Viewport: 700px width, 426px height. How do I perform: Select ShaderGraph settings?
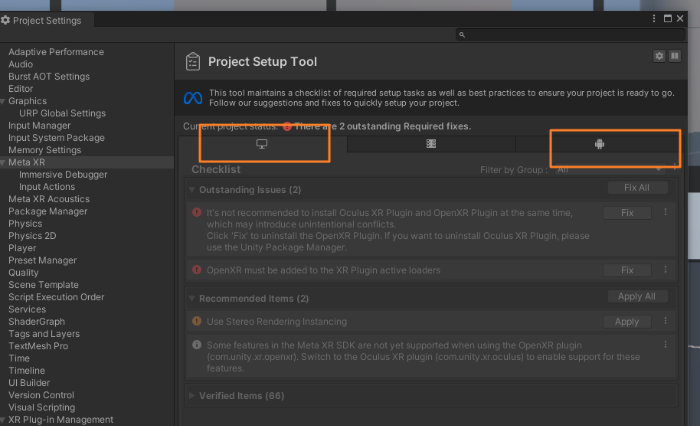pos(37,322)
